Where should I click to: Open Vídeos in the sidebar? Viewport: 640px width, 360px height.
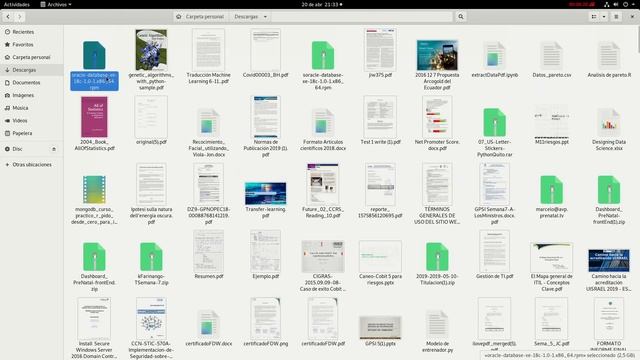[31, 120]
